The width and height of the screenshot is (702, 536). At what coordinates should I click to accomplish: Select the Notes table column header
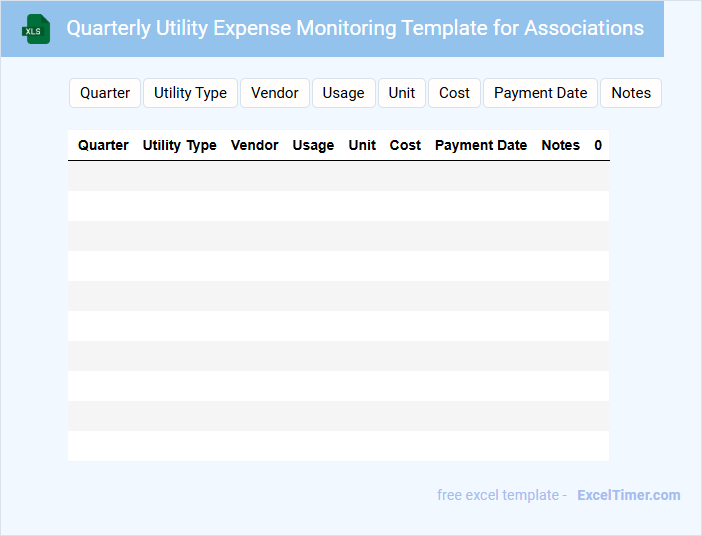(x=560, y=145)
